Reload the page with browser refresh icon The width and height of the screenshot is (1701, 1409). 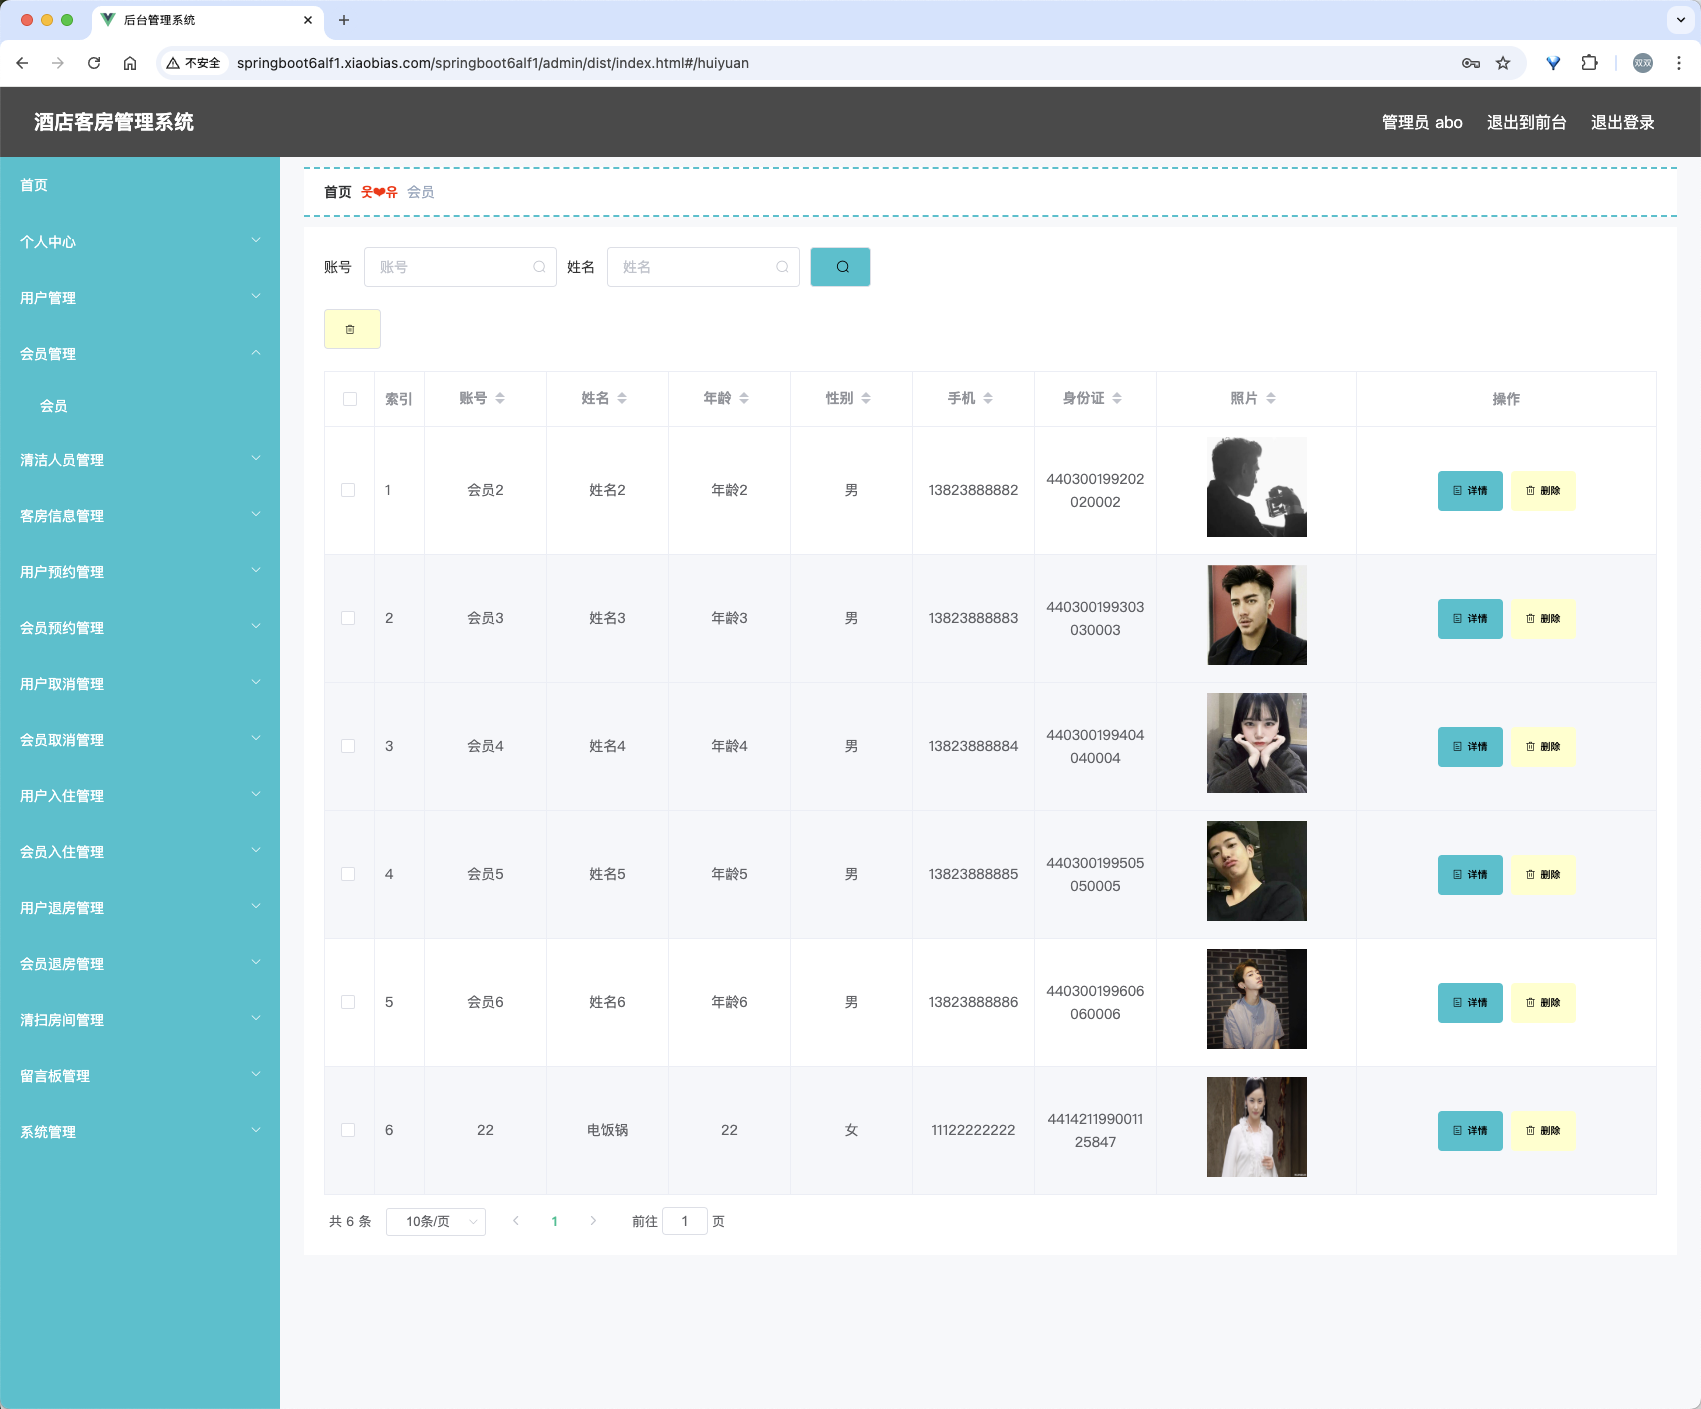pyautogui.click(x=94, y=63)
